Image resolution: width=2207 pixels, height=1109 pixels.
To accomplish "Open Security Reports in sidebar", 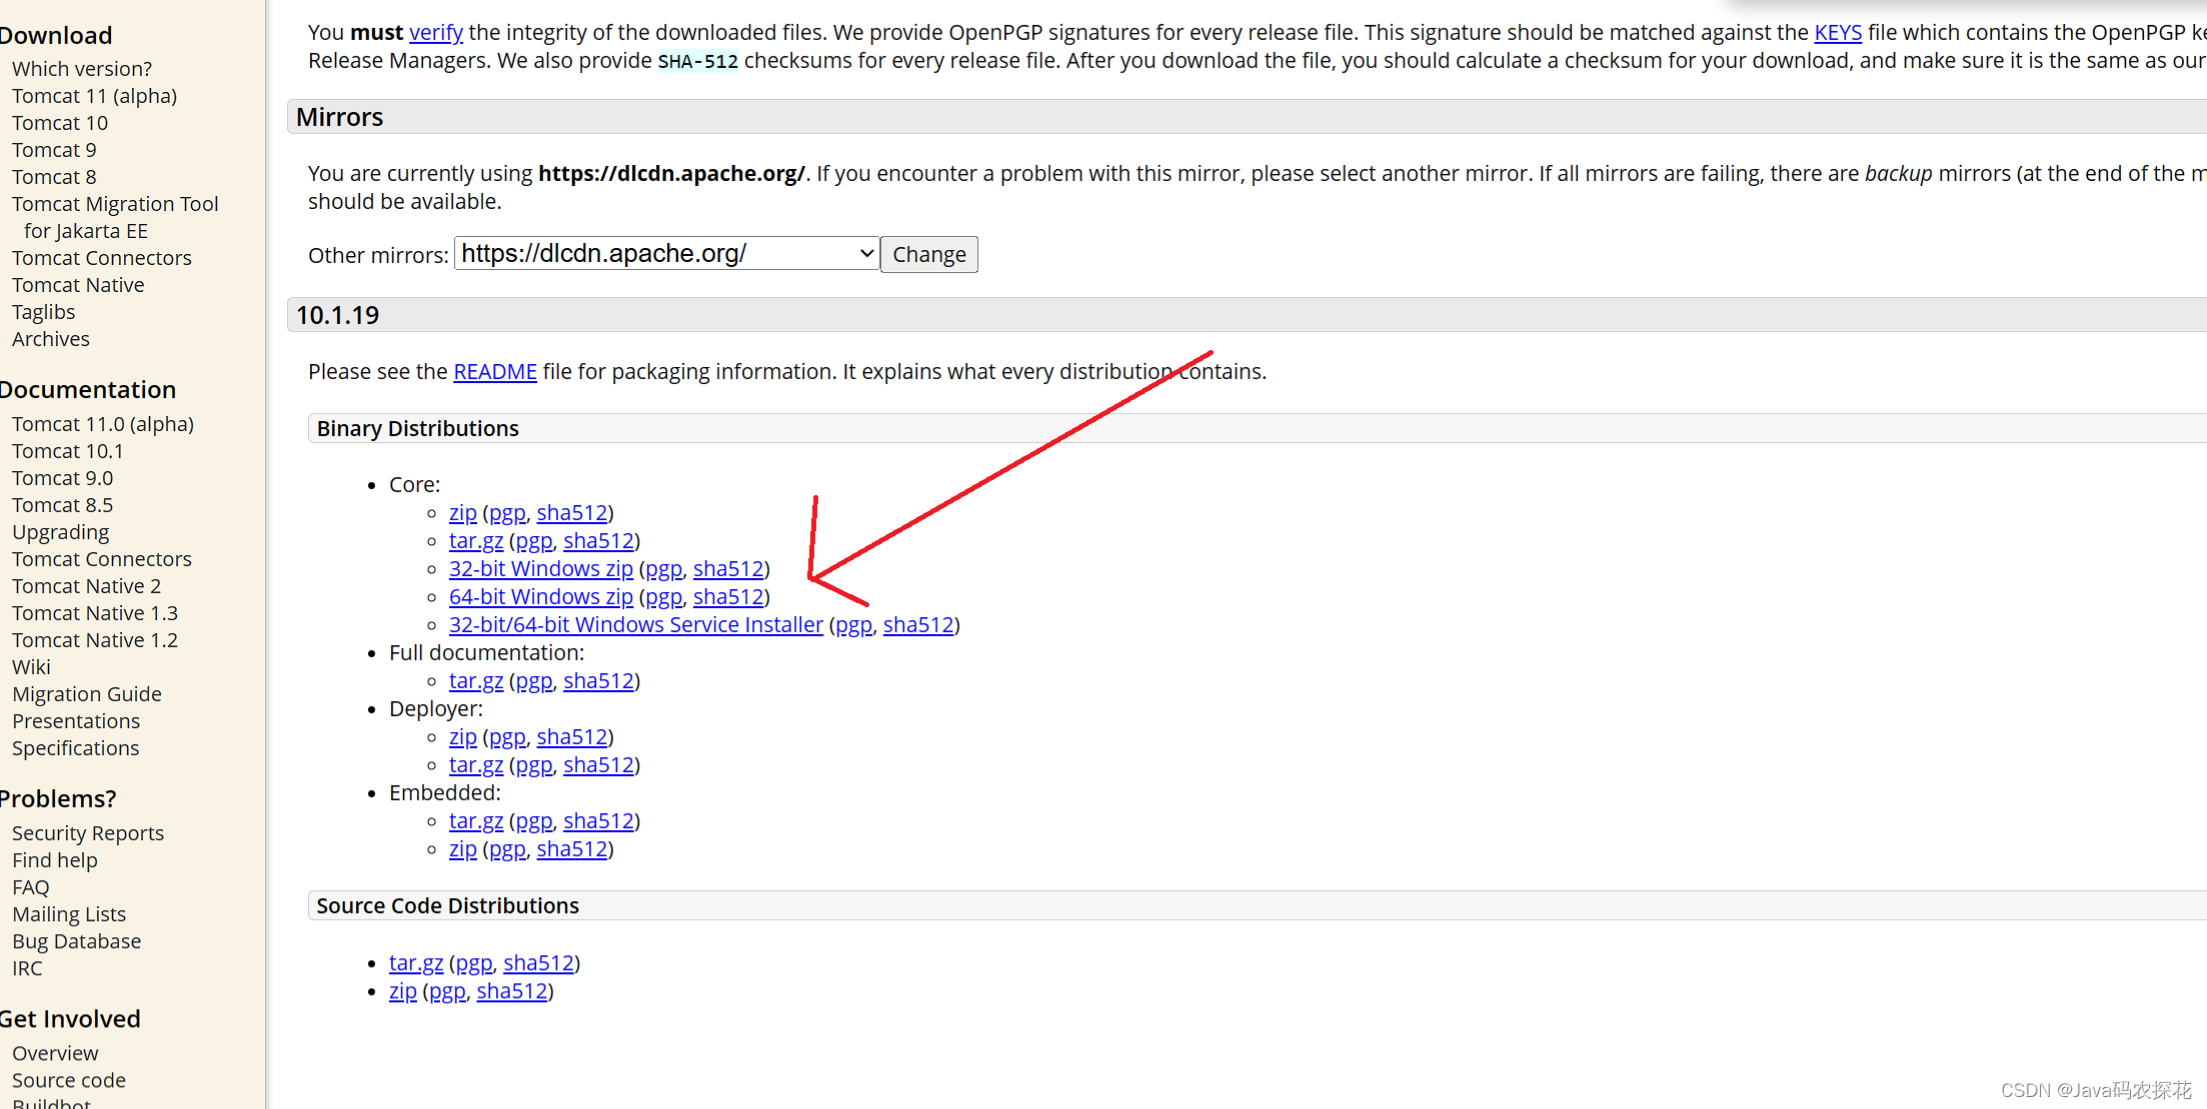I will pyautogui.click(x=88, y=833).
